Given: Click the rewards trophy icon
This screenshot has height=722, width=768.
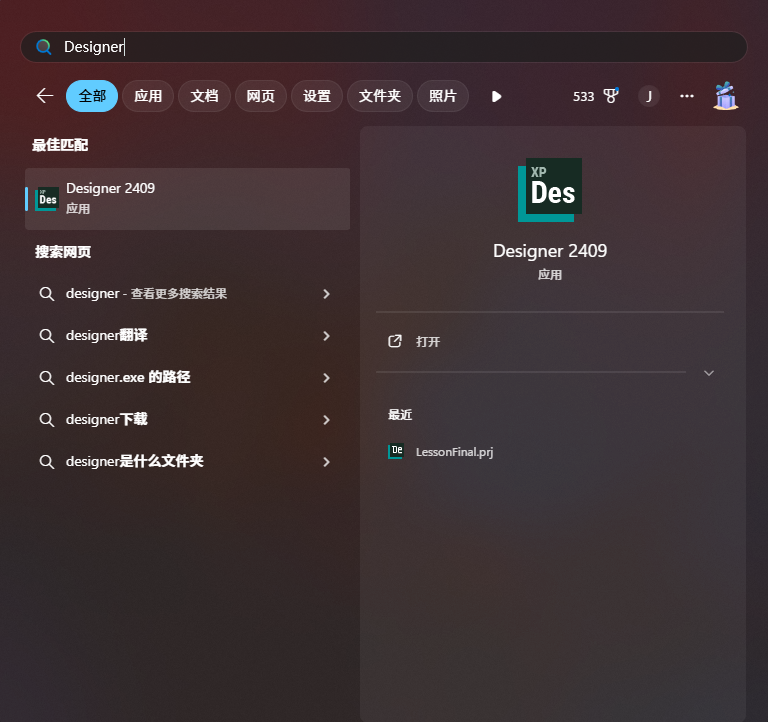Looking at the screenshot, I should pos(611,96).
